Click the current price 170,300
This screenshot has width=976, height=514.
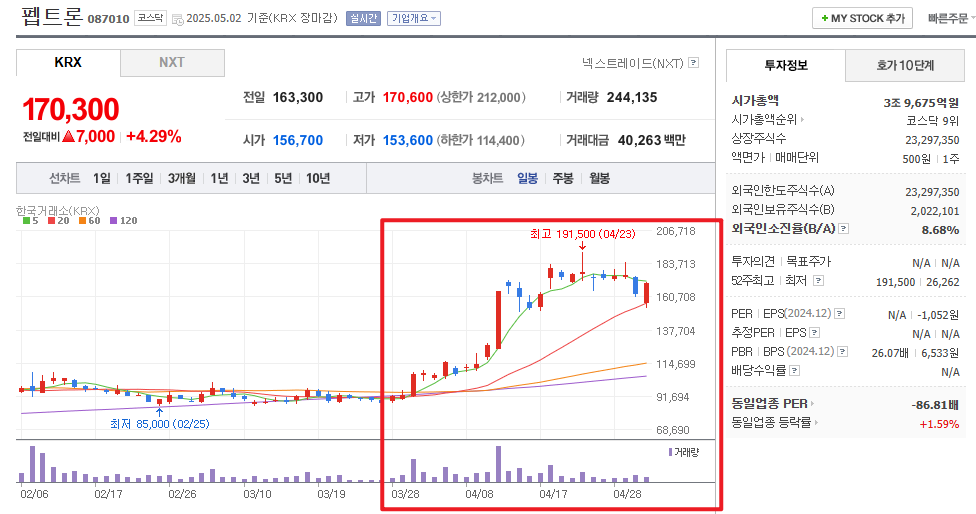tap(71, 110)
